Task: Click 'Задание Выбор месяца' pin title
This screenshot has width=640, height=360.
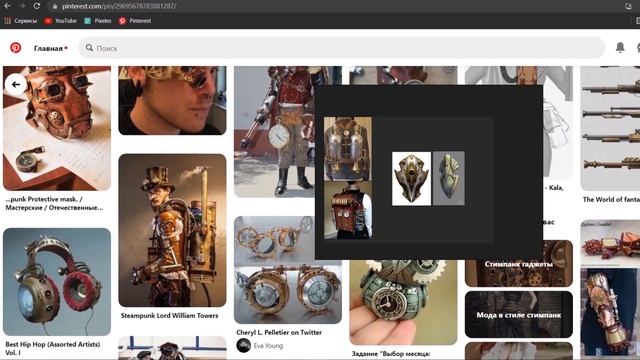Action: point(391,353)
